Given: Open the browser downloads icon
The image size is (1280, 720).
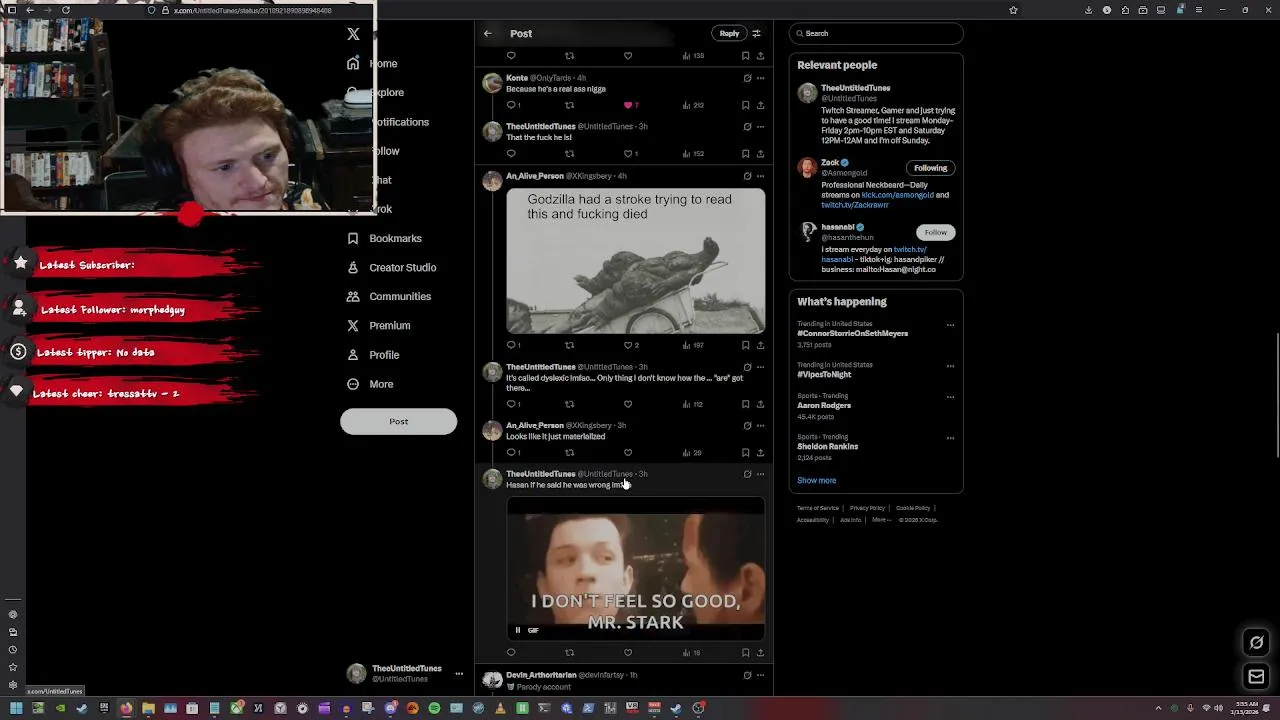Looking at the screenshot, I should tap(1088, 10).
